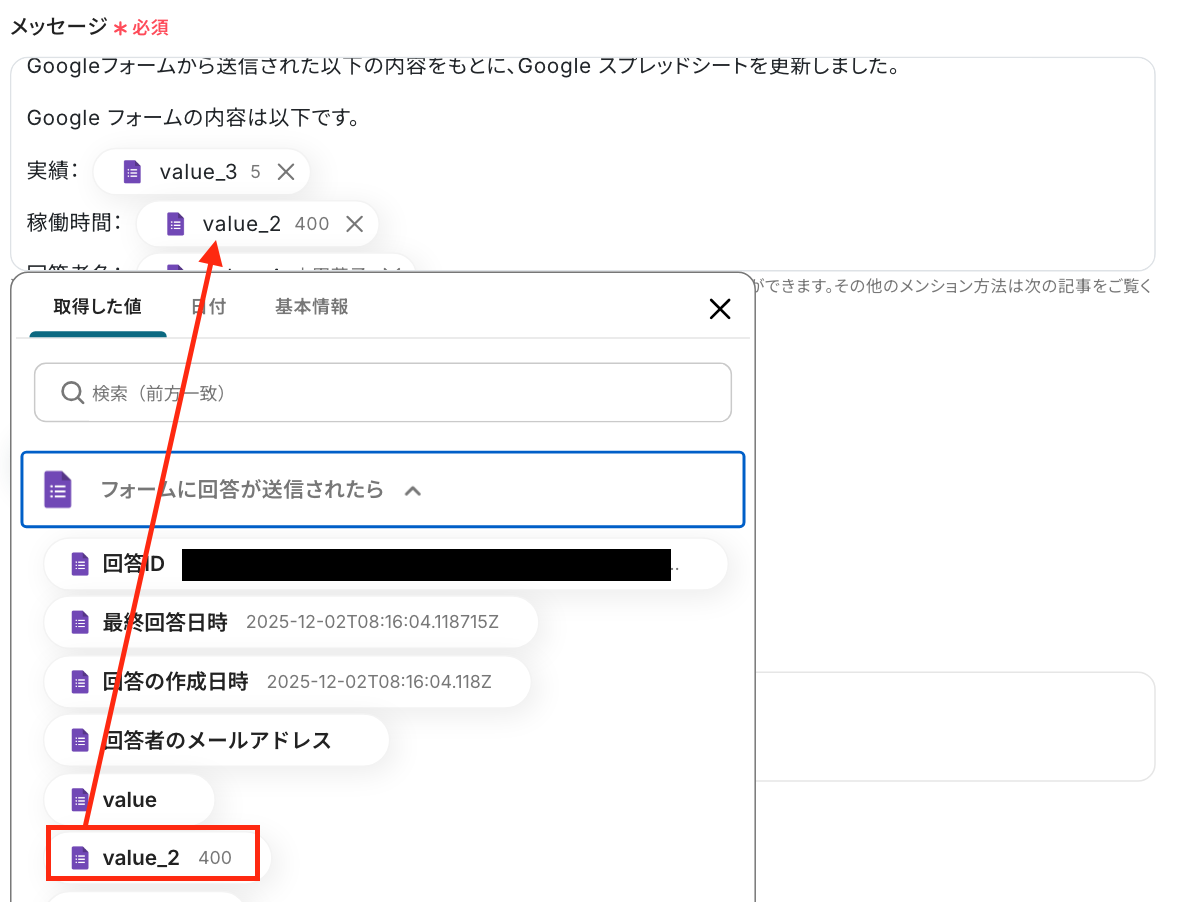The width and height of the screenshot is (1188, 902).
Task: Click the timestamp 2025-12-02T08:16:04.118715Z
Action: (372, 622)
